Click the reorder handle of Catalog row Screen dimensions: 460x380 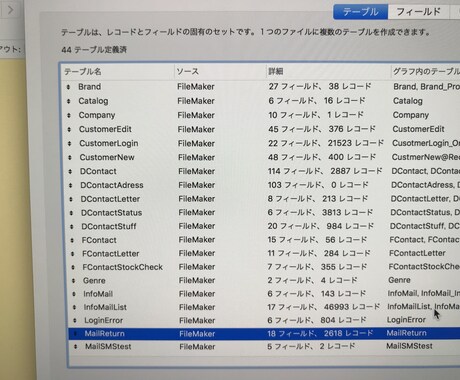click(68, 101)
